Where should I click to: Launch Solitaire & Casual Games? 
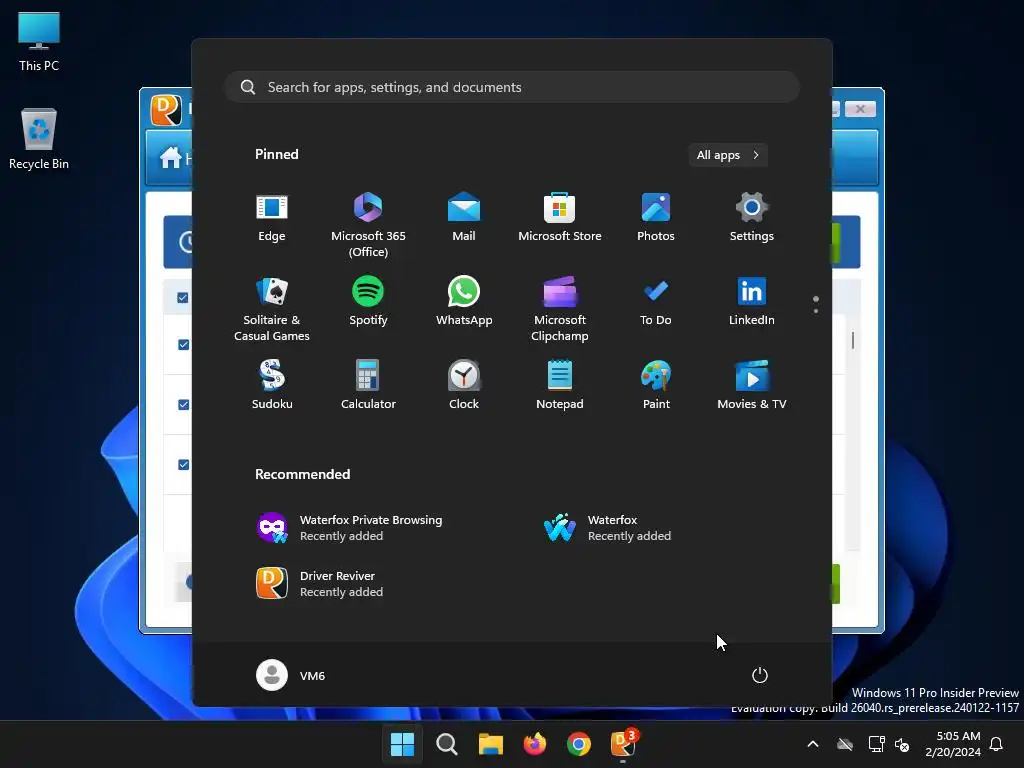[x=272, y=308]
